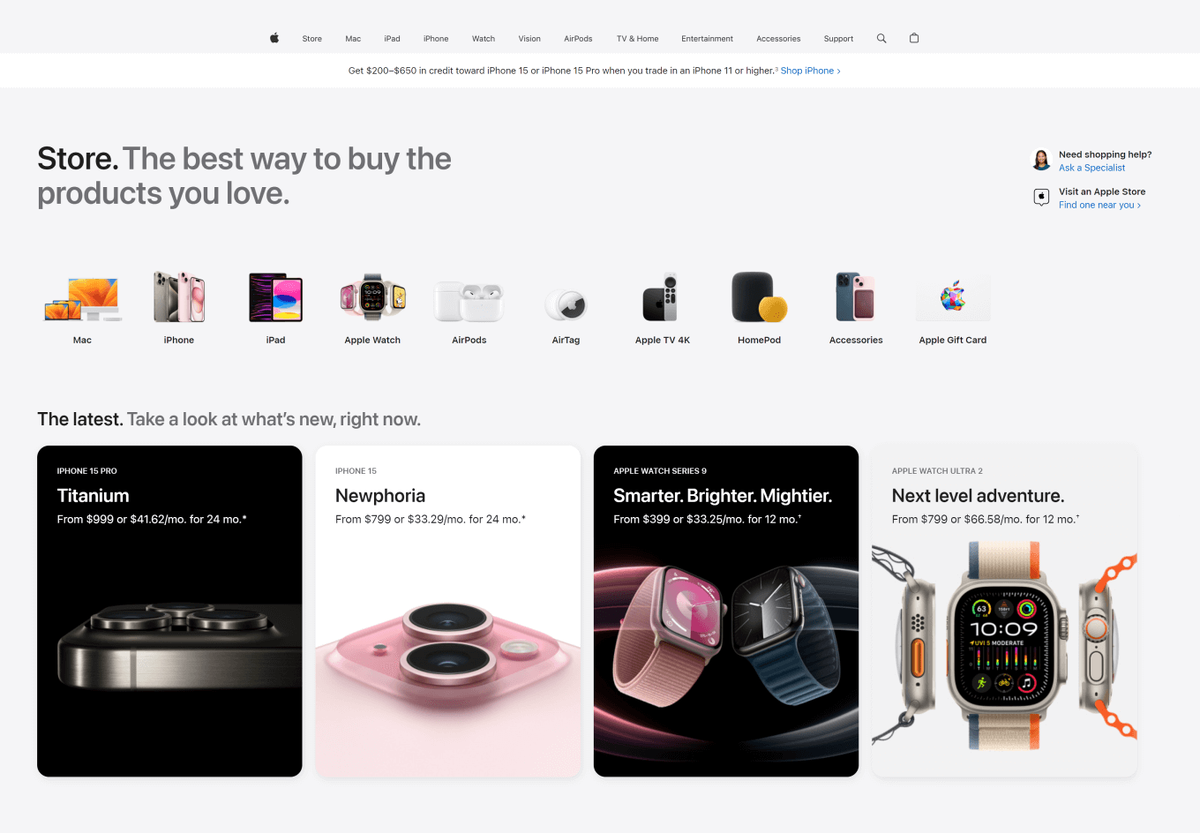
Task: Open the shopping bag icon
Action: pyautogui.click(x=914, y=38)
